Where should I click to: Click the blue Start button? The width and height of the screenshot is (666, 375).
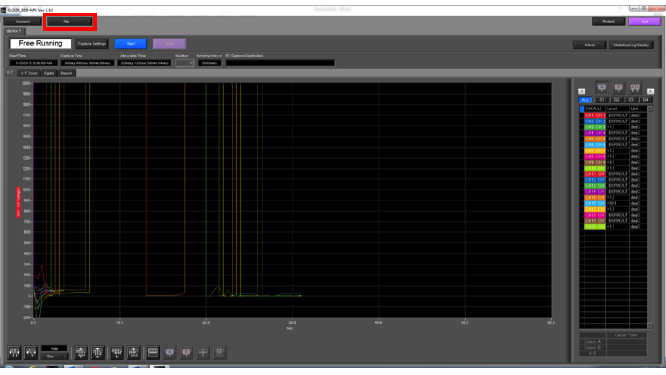[x=130, y=44]
